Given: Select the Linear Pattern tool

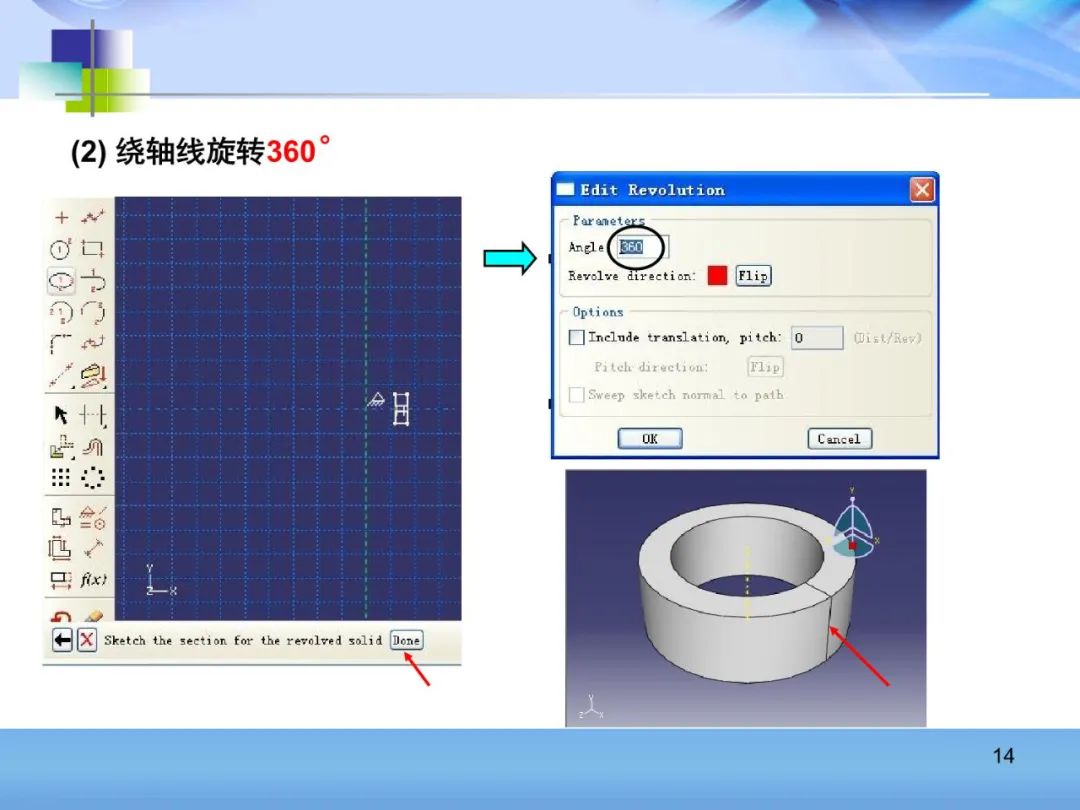Looking at the screenshot, I should coord(61,477).
